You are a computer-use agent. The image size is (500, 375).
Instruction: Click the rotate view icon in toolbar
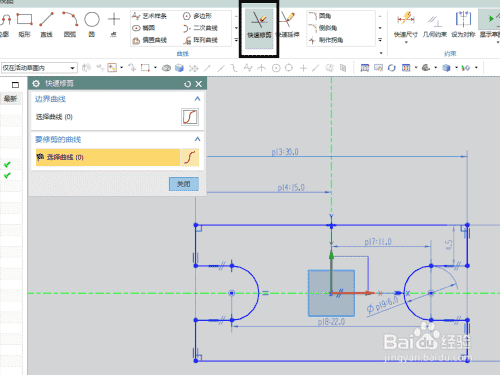pos(392,68)
